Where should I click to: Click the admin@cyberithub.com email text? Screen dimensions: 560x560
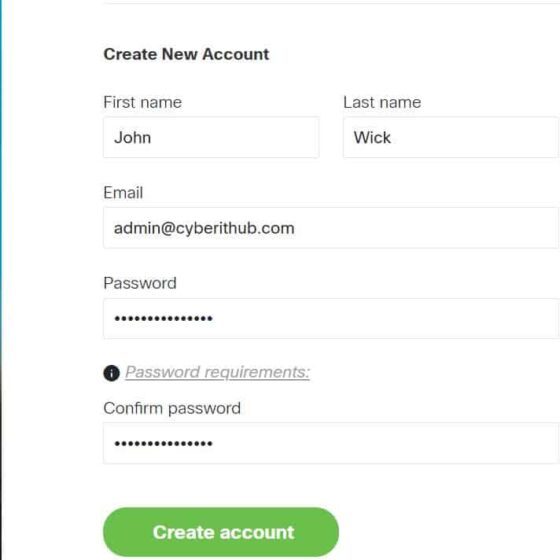click(x=204, y=228)
